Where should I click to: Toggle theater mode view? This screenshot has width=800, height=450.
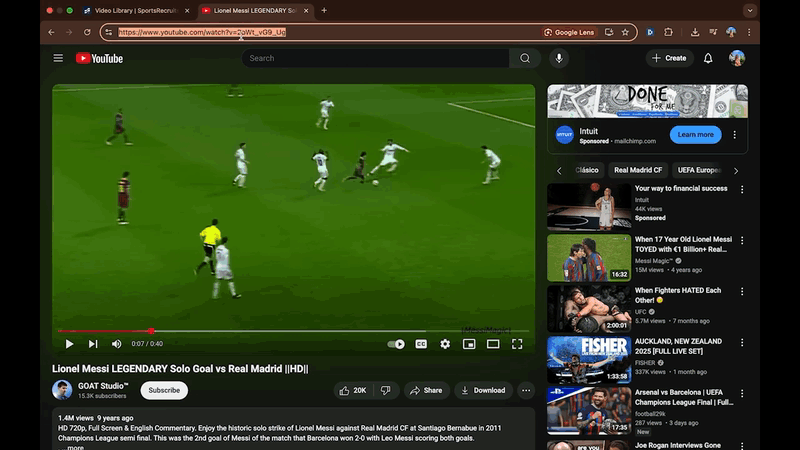[493, 344]
